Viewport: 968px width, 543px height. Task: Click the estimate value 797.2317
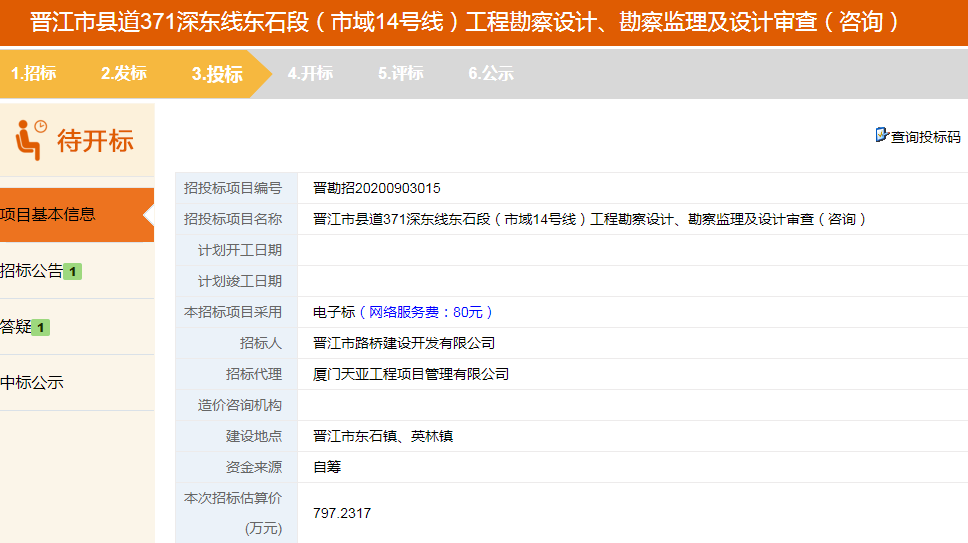[342, 513]
